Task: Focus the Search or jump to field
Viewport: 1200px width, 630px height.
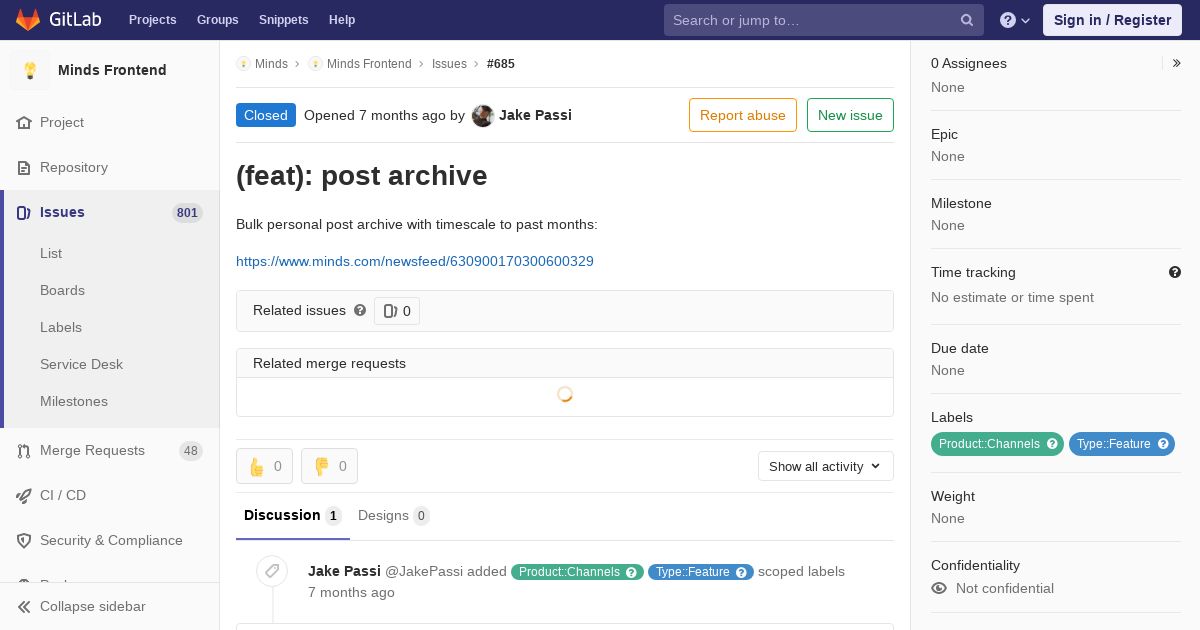Action: tap(824, 20)
